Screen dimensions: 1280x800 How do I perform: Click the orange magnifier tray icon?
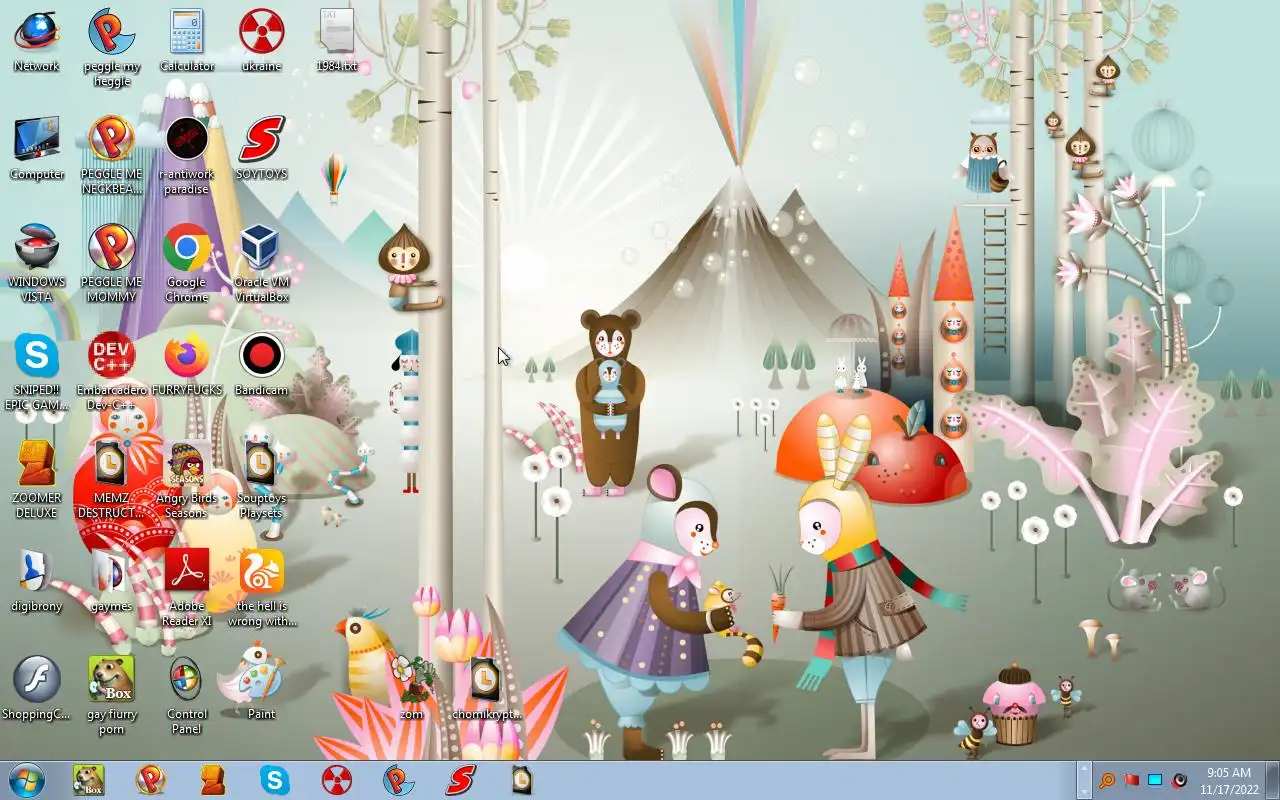(x=1107, y=780)
